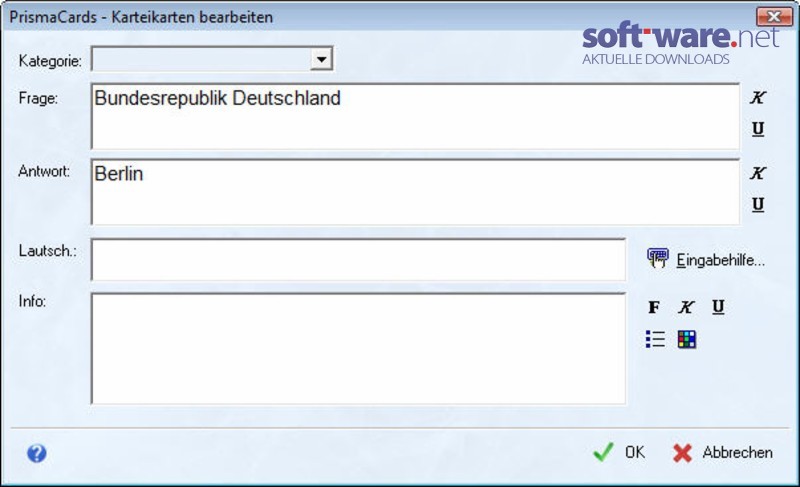Confirm with the OK button
Image resolution: width=800 pixels, height=487 pixels.
619,452
